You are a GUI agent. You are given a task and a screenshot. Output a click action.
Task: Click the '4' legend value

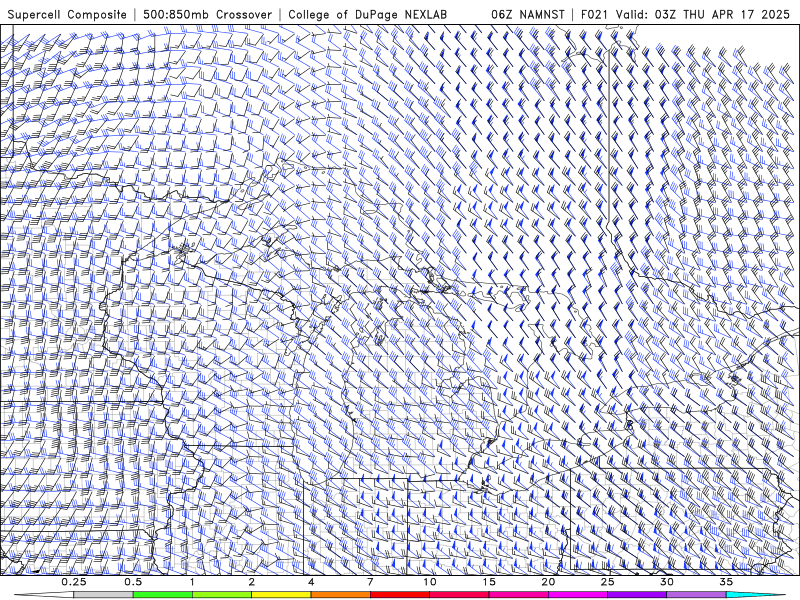click(x=311, y=582)
